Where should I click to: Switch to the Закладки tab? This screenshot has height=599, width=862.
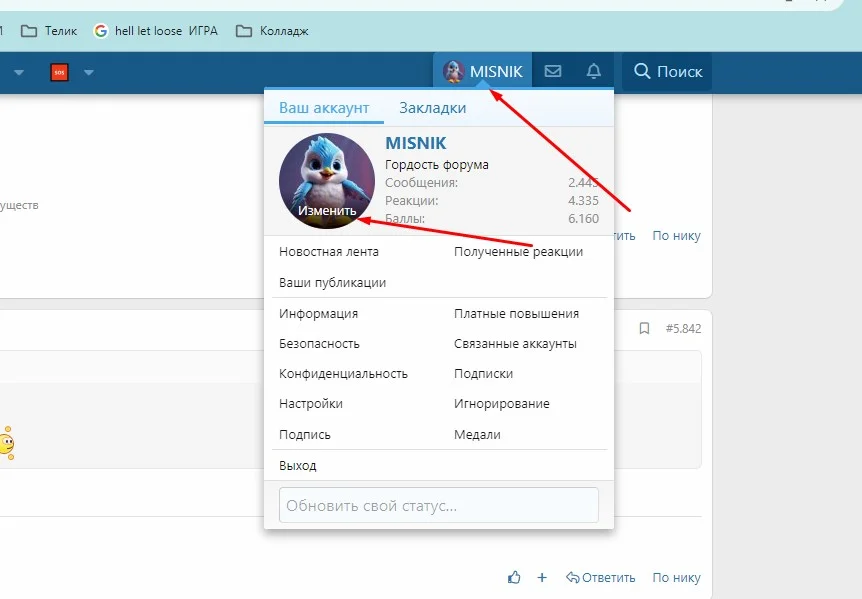pyautogui.click(x=433, y=108)
